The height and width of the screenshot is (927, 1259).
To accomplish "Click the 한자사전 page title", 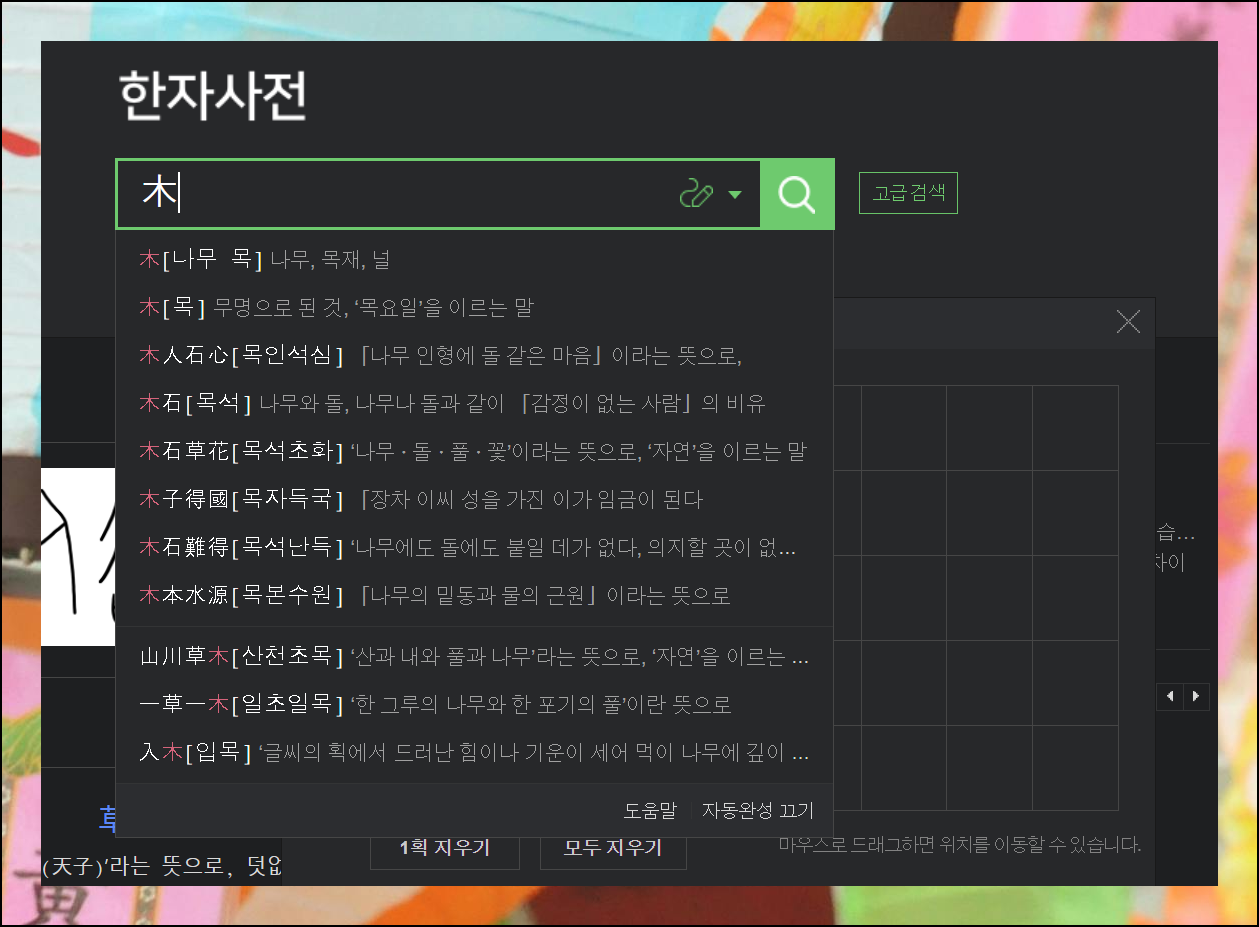I will click(x=212, y=96).
